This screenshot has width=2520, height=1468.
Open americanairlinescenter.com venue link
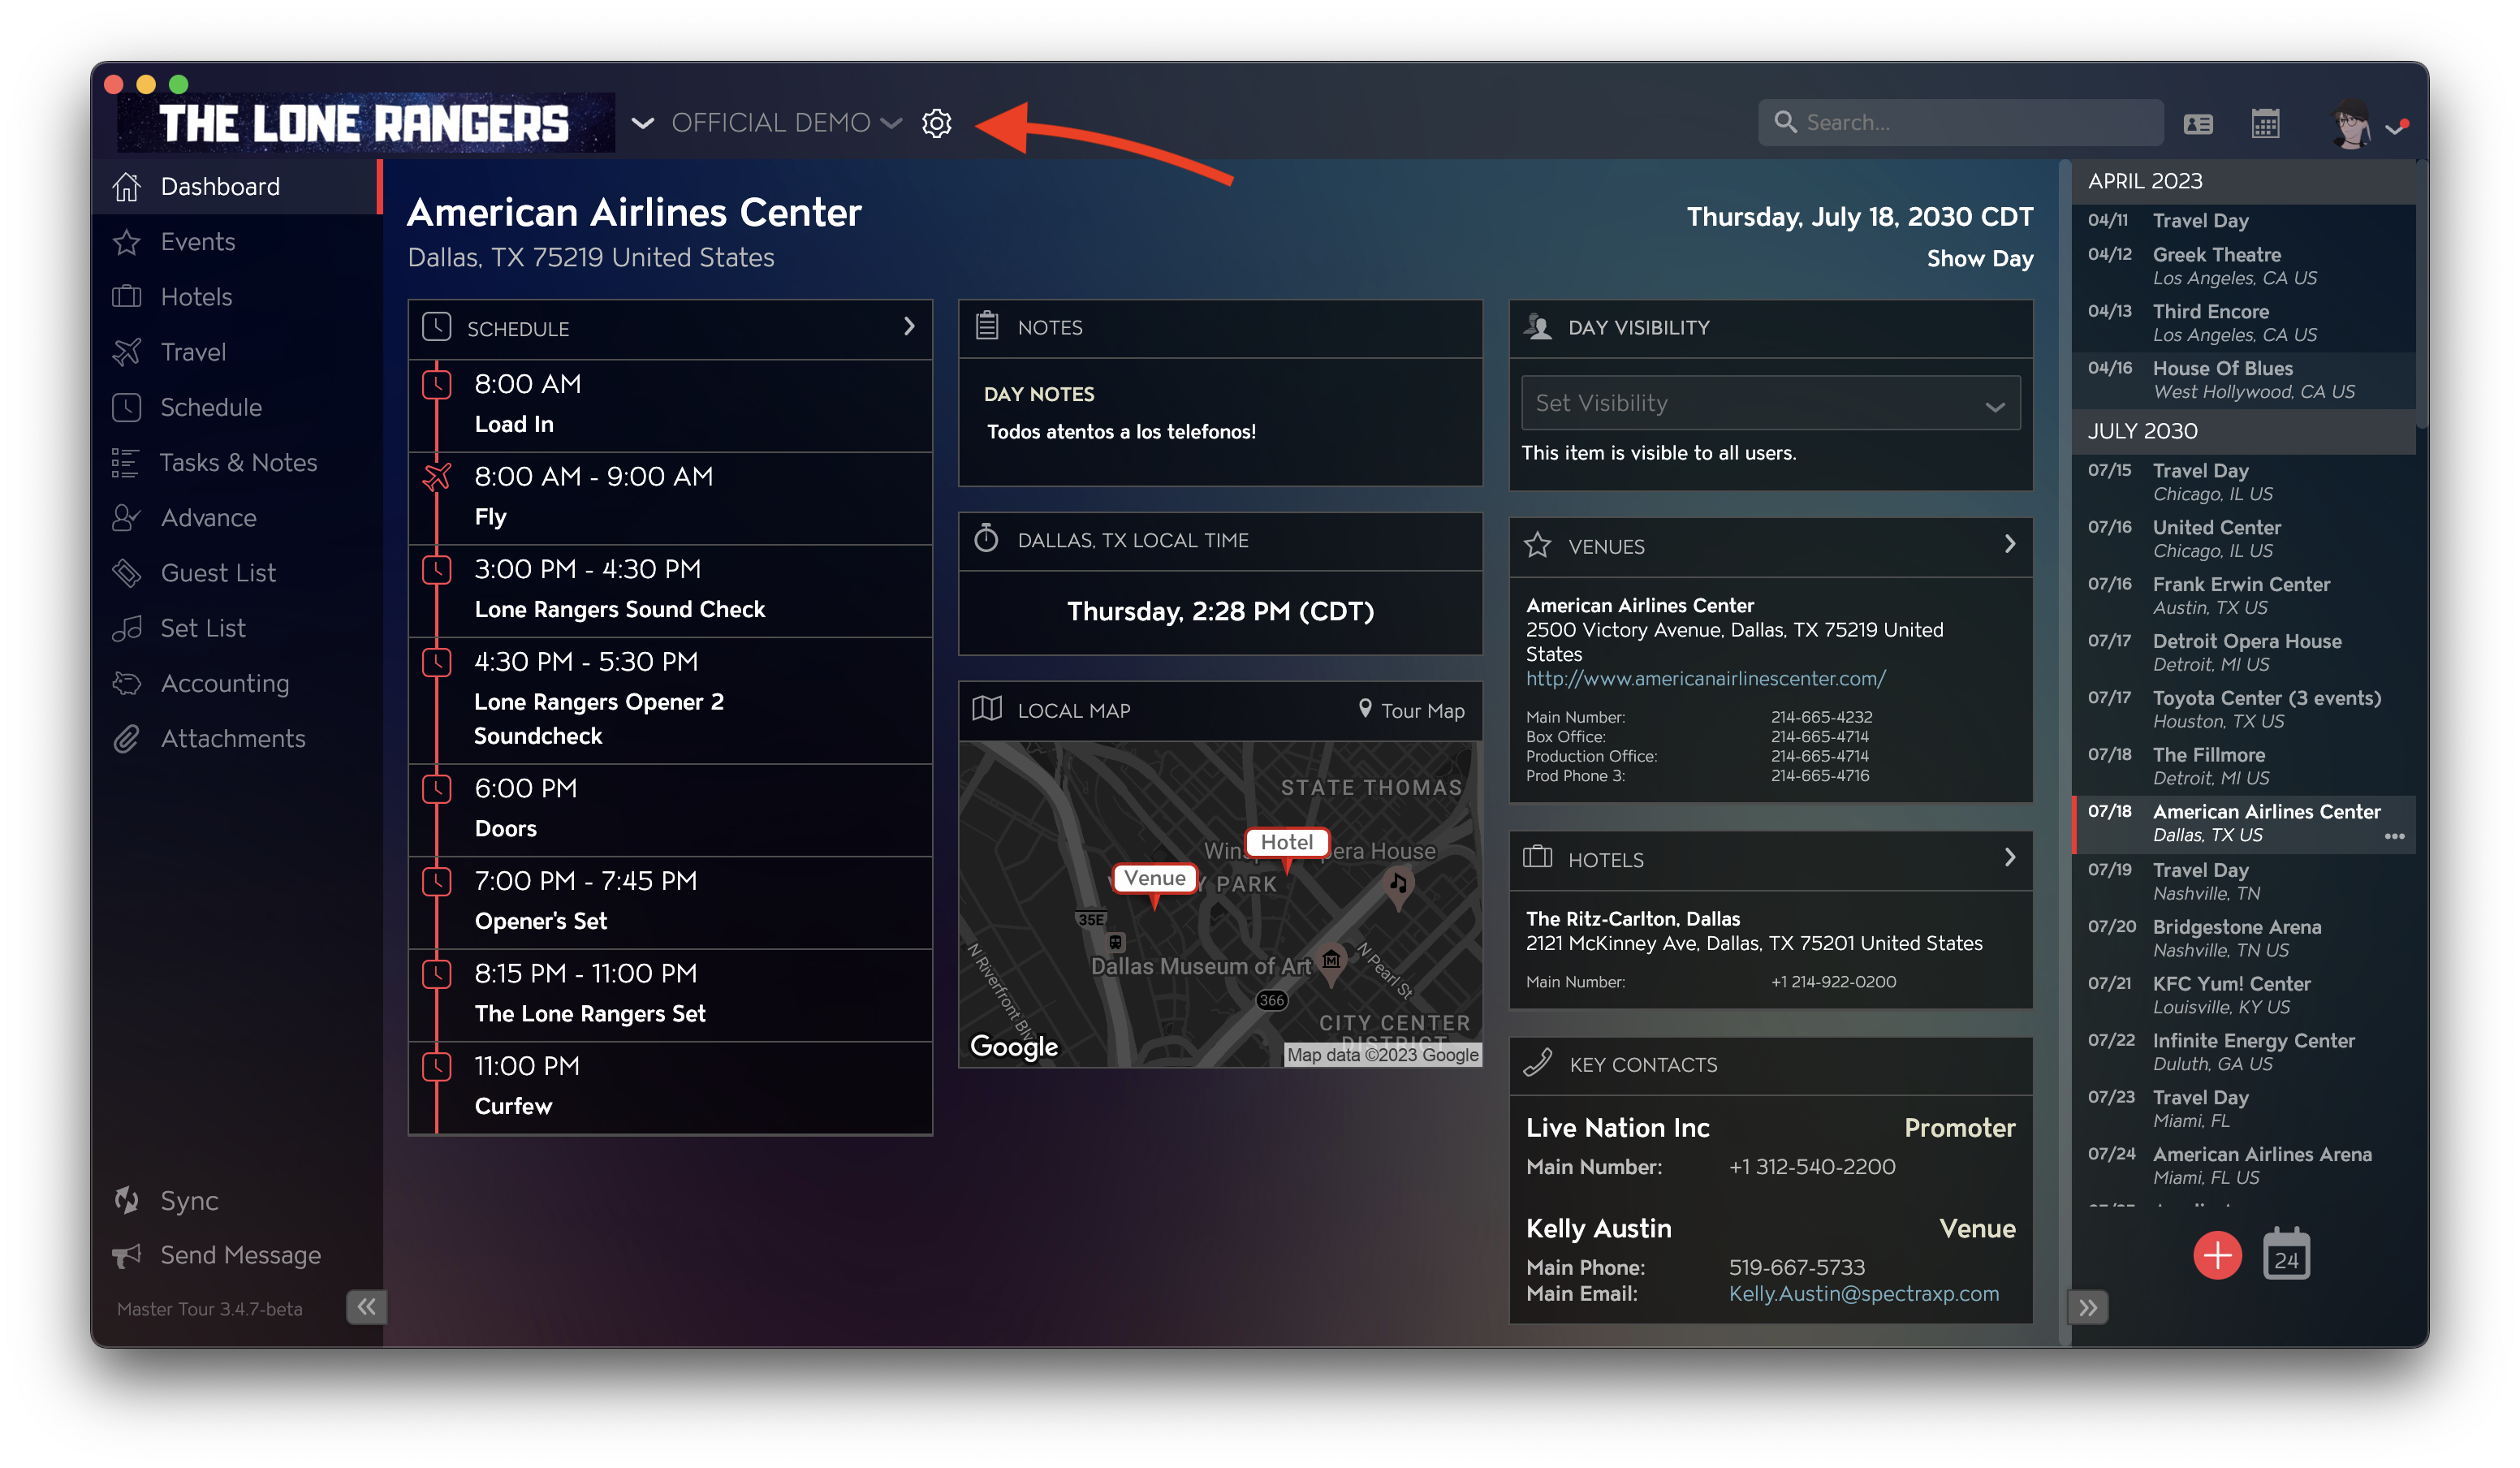1705,679
